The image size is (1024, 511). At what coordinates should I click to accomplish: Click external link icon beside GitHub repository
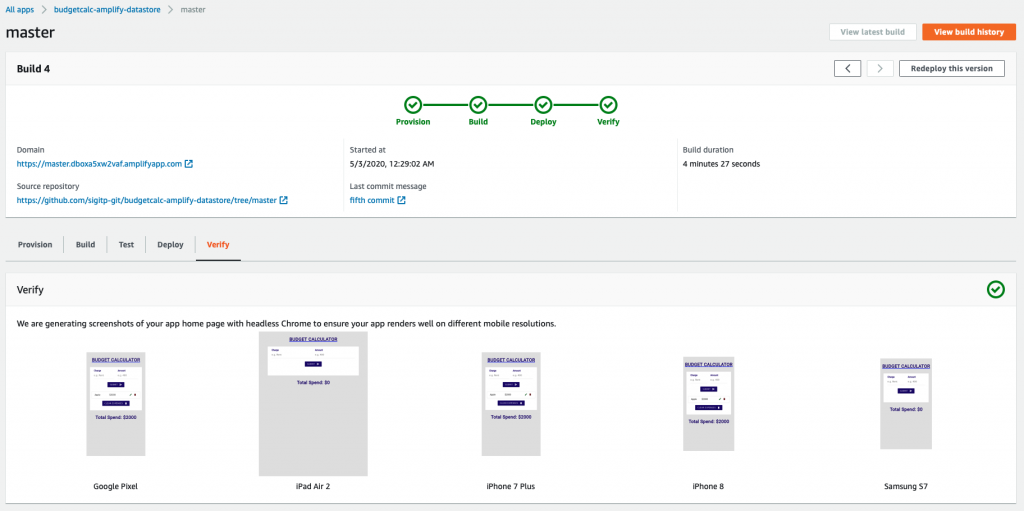tap(283, 201)
